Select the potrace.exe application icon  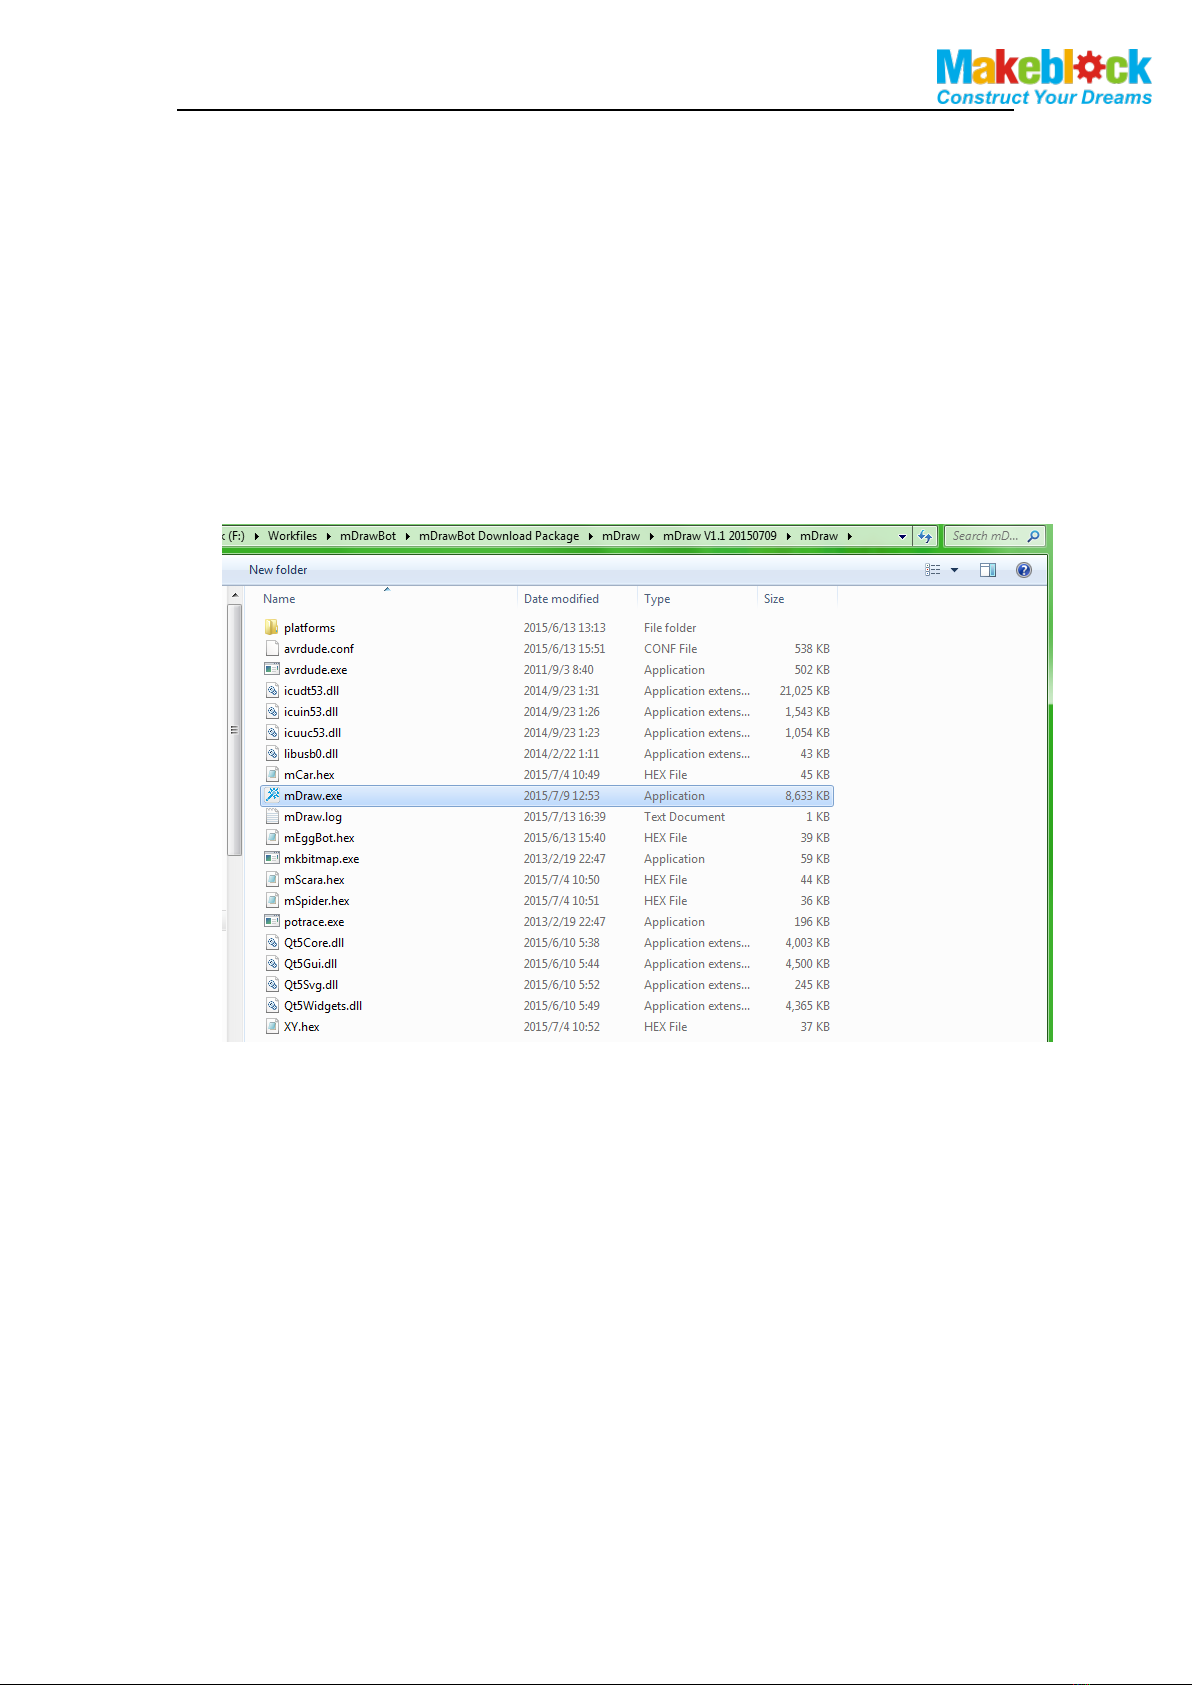click(271, 921)
